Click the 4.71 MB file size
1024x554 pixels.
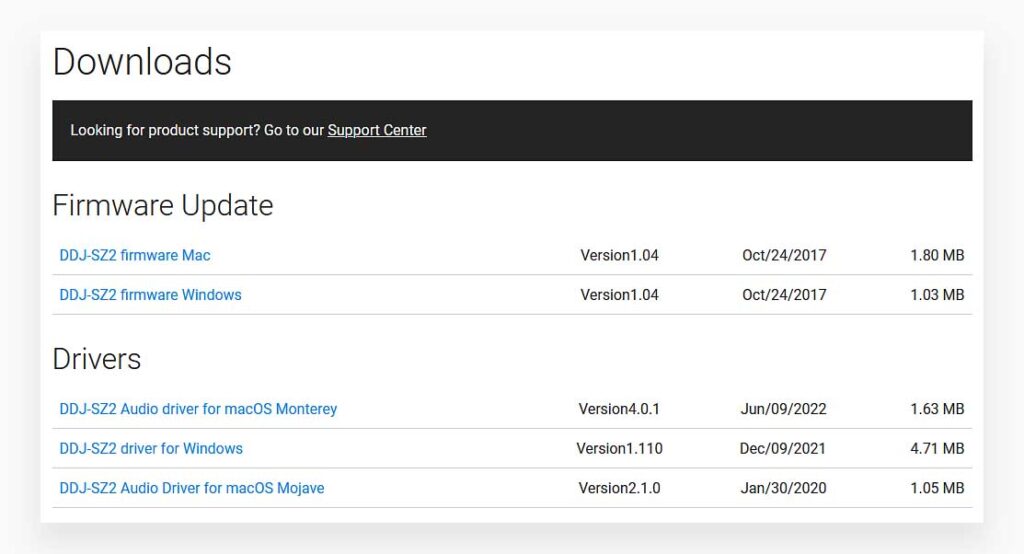tap(937, 448)
